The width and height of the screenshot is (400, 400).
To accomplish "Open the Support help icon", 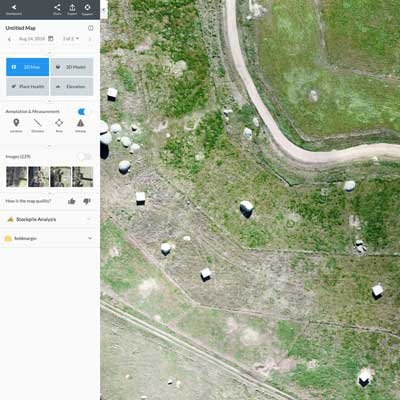I will click(x=87, y=9).
